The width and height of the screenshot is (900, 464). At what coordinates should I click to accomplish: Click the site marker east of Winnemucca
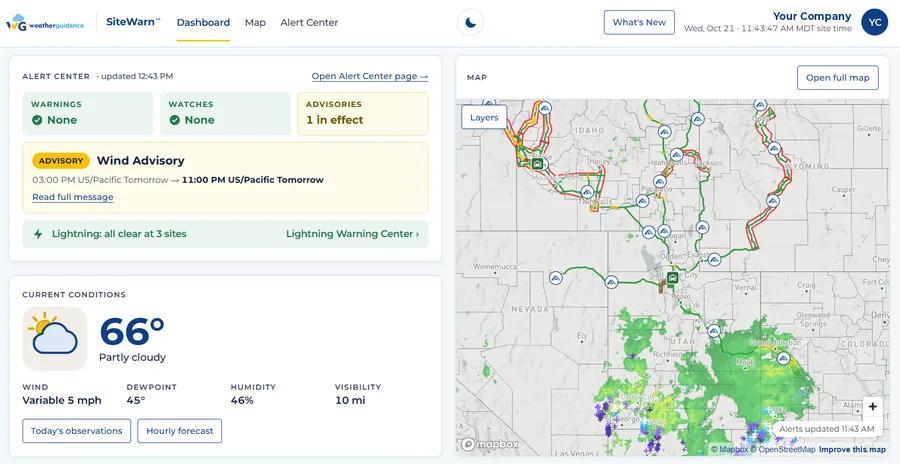point(554,278)
